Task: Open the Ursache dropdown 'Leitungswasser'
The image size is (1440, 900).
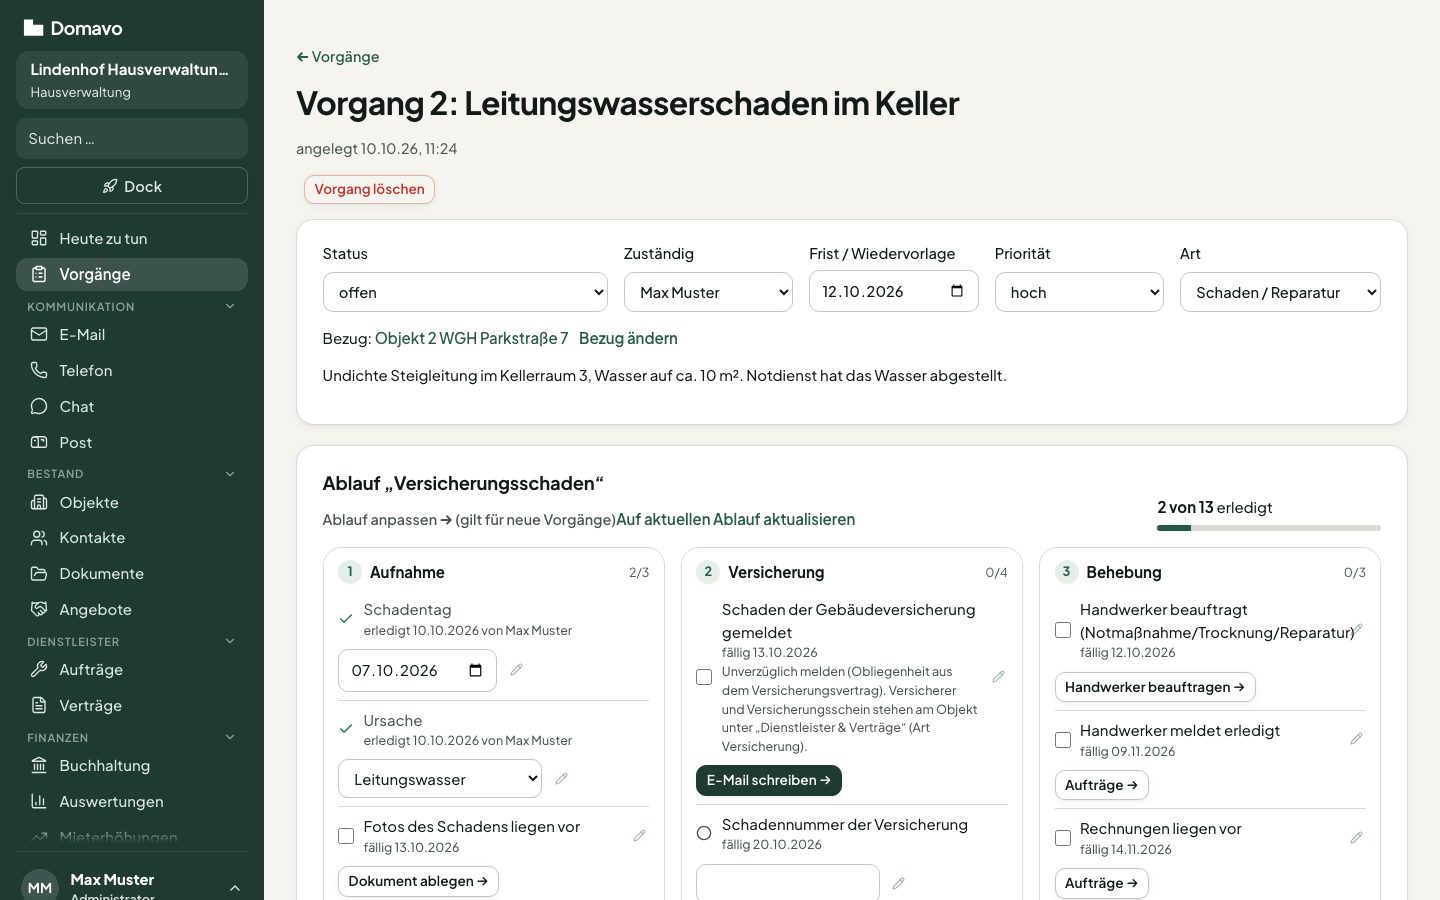Action: tap(440, 779)
